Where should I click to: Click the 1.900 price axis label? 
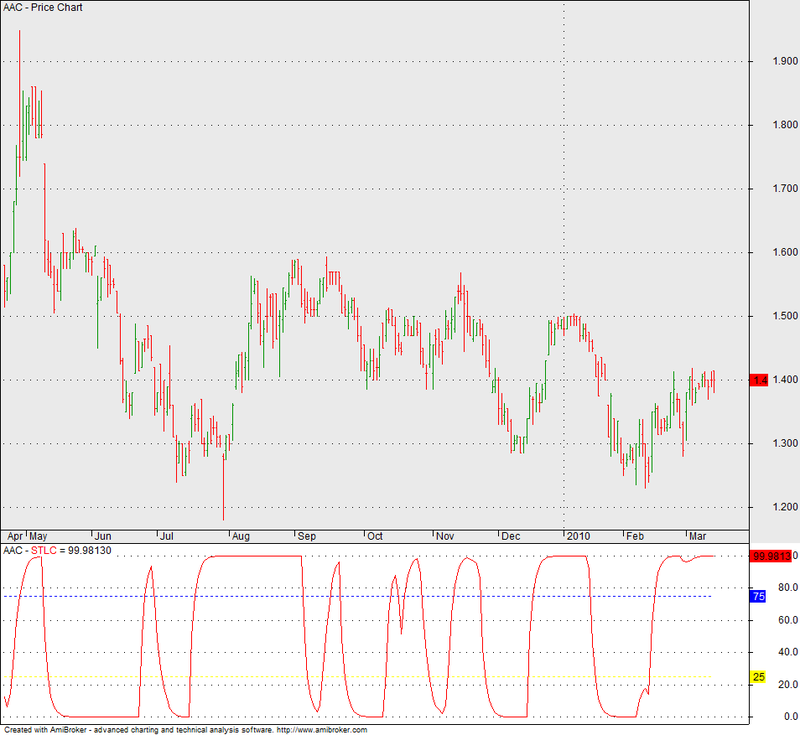click(785, 61)
